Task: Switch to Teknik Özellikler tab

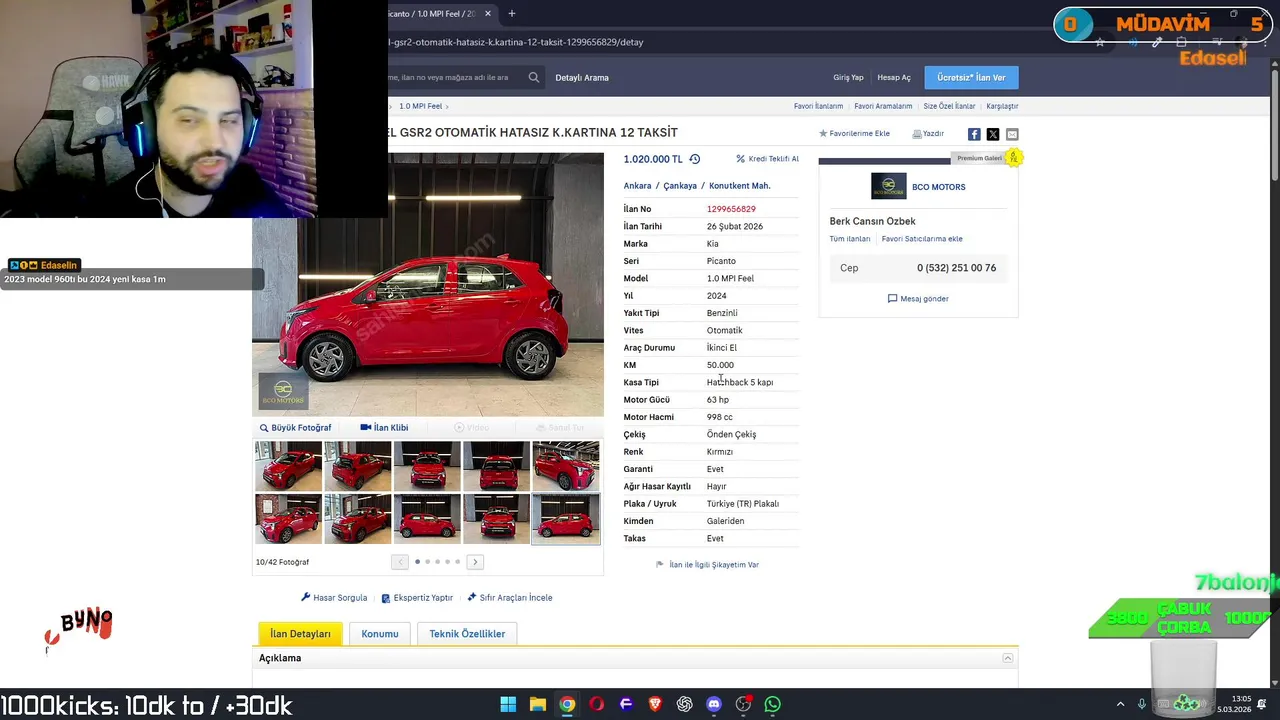Action: tap(467, 634)
